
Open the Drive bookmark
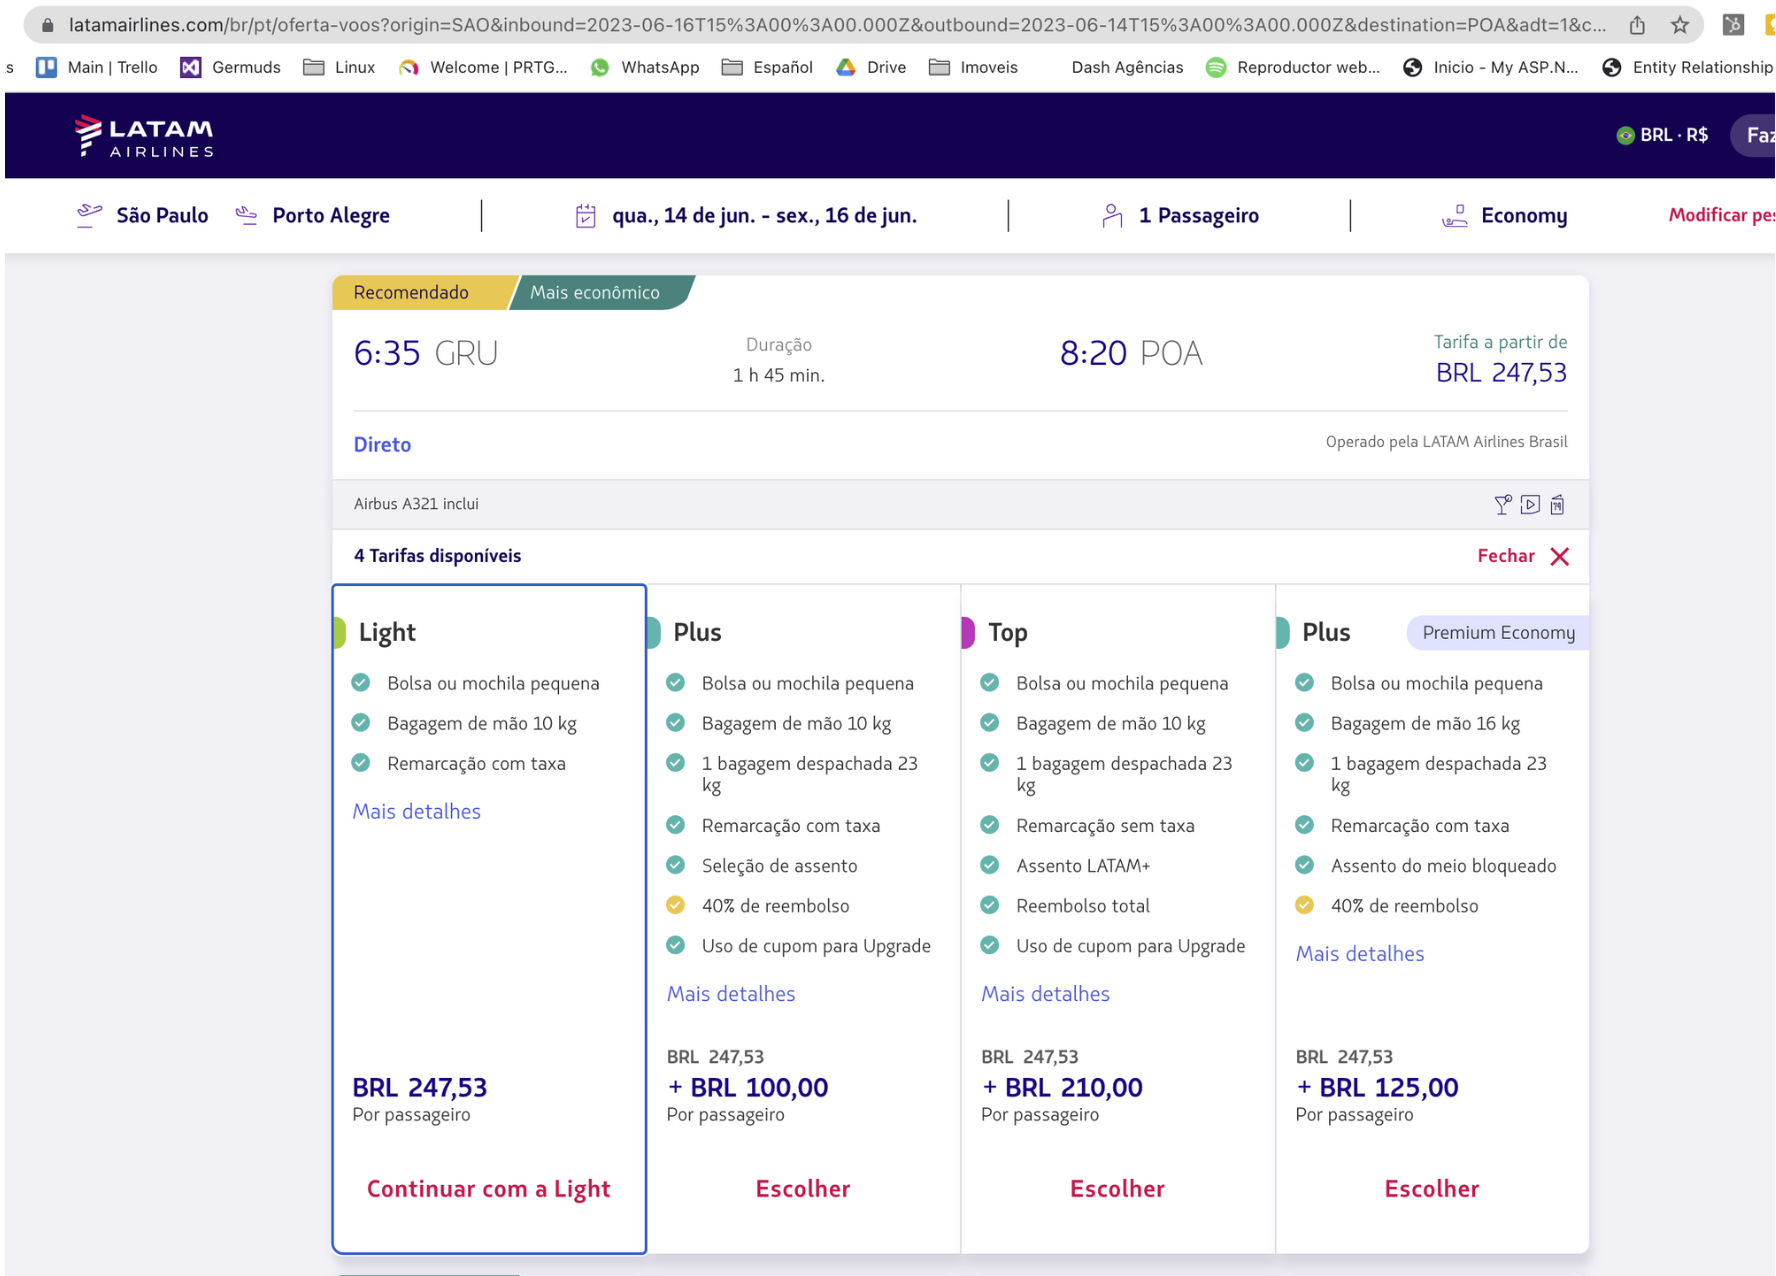(x=871, y=67)
